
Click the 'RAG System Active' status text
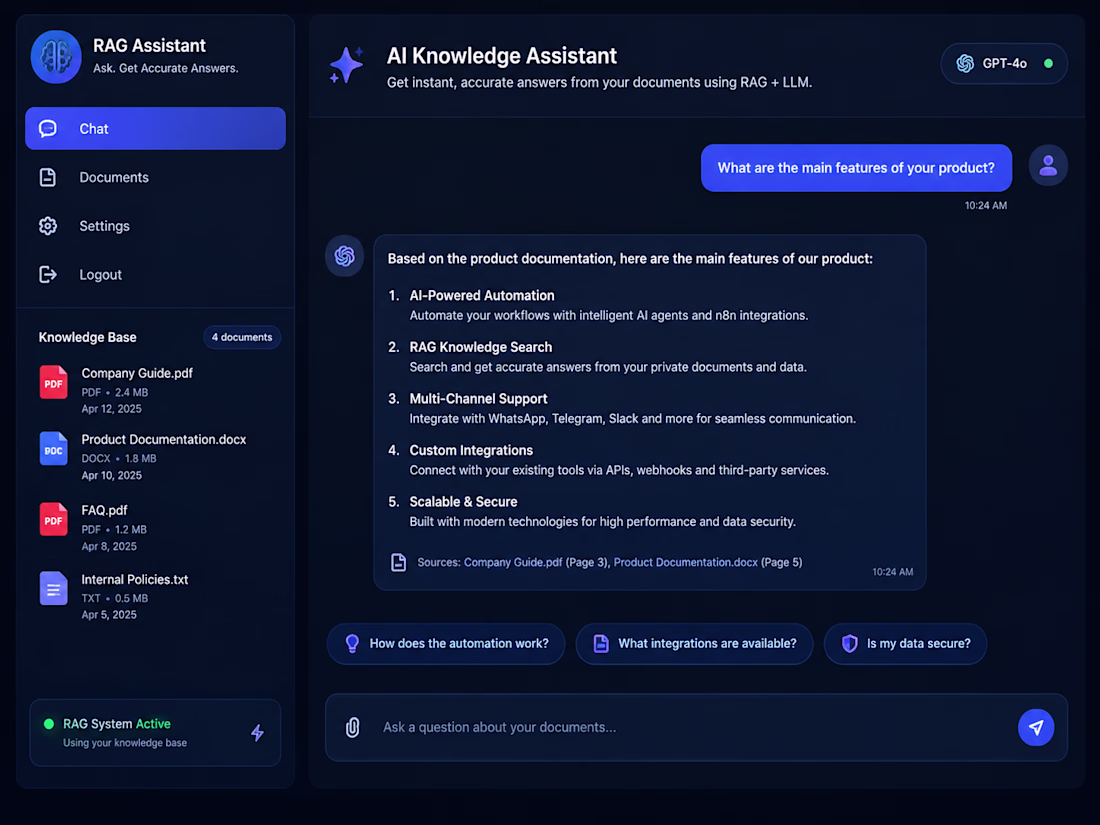(117, 724)
